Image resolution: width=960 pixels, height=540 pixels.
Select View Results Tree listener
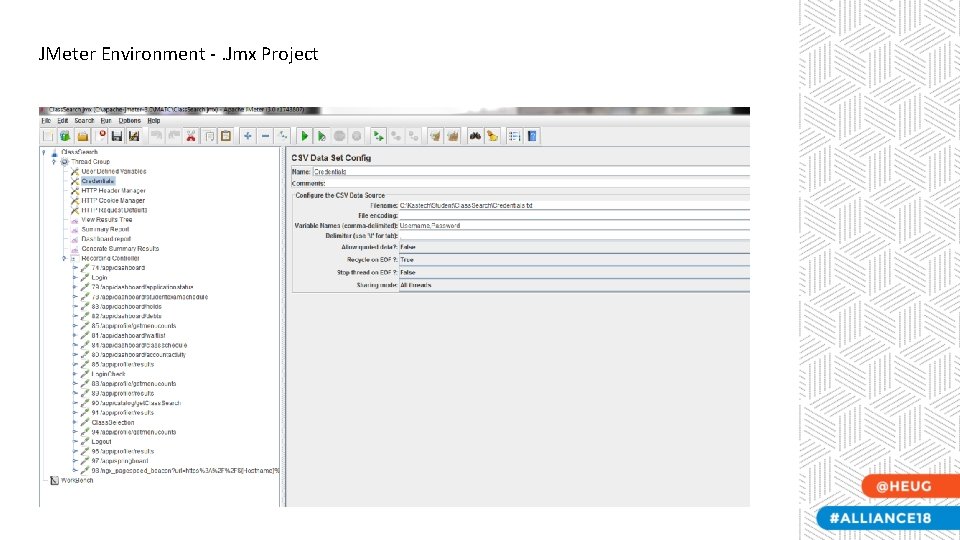tap(107, 220)
